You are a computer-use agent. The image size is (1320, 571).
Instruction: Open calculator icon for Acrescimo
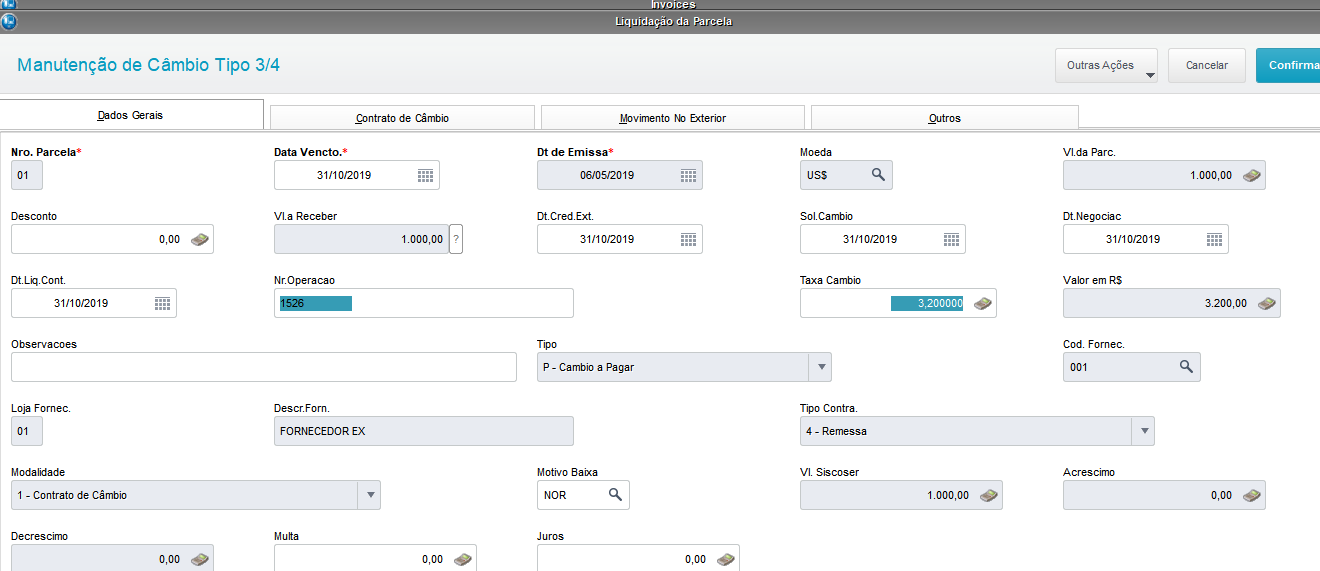1251,495
